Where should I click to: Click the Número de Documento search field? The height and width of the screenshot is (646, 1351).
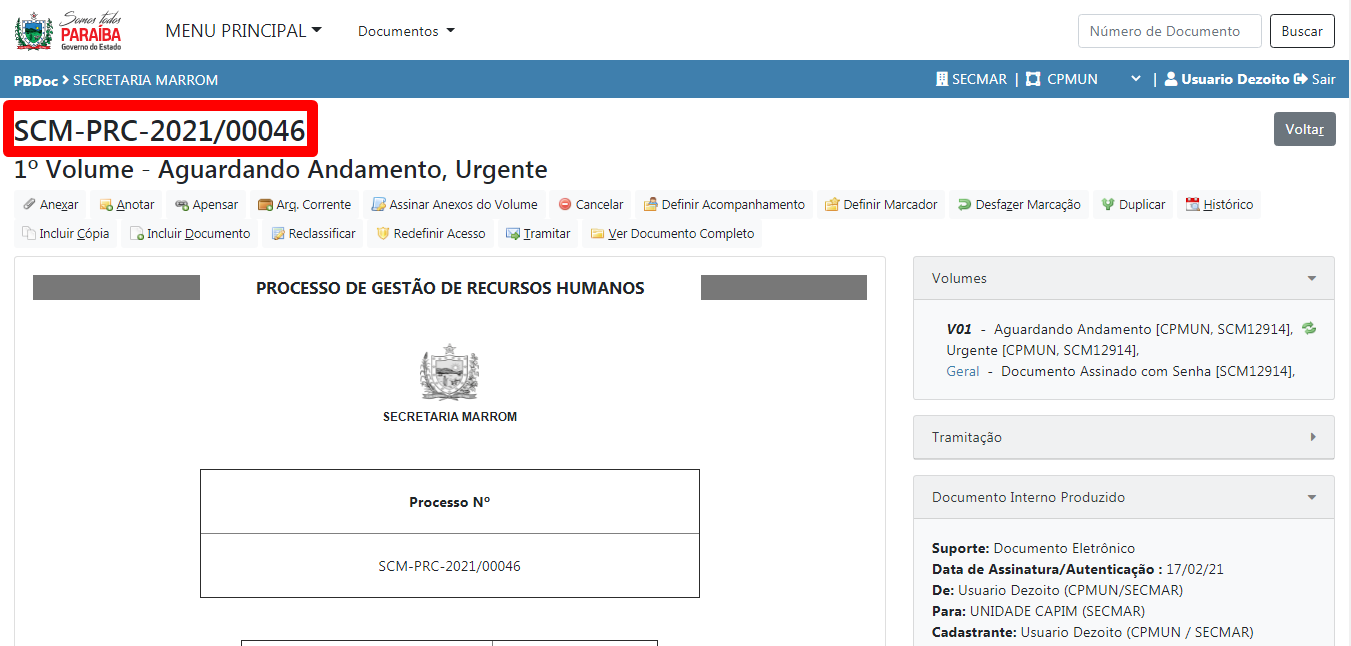[x=1169, y=31]
